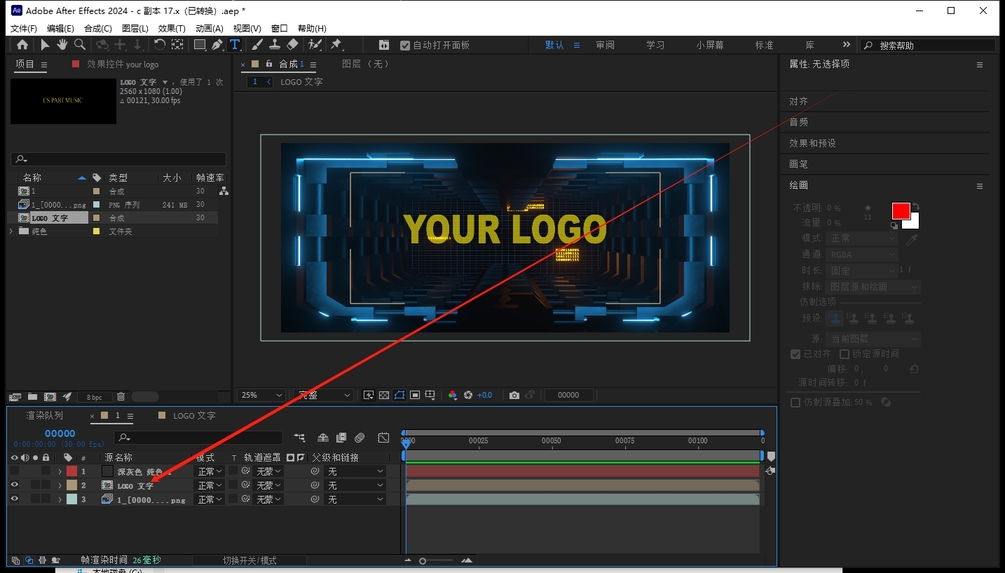Toggle the 自动打开面板 checkbox

[405, 46]
